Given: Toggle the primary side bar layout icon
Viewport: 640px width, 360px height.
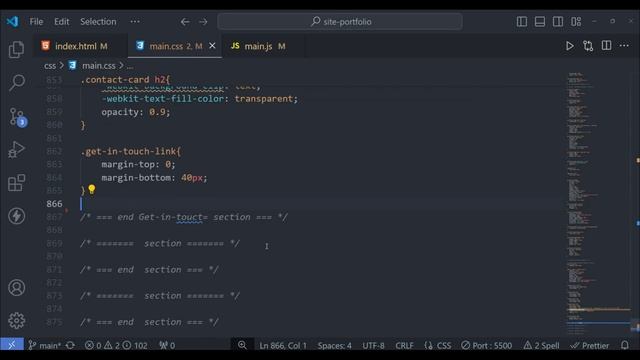Looking at the screenshot, I should (522, 21).
